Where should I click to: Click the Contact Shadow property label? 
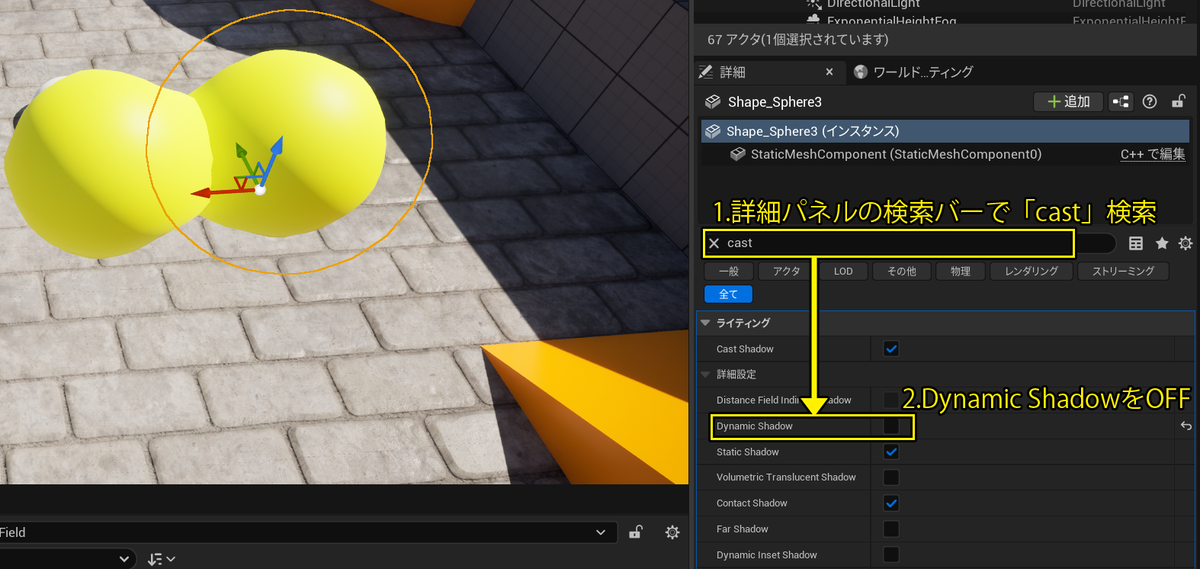[752, 503]
